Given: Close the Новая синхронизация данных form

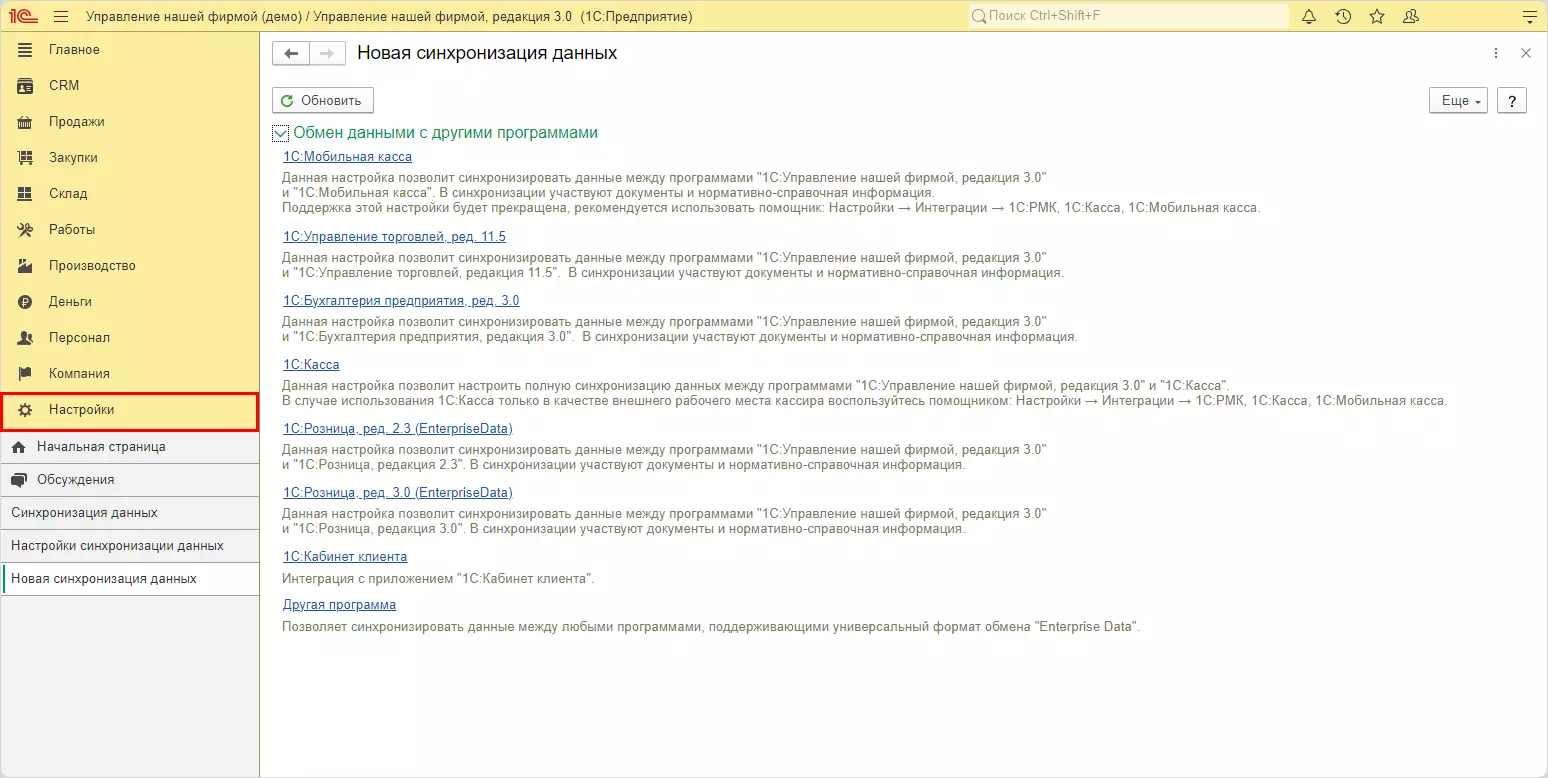Looking at the screenshot, I should (1526, 54).
